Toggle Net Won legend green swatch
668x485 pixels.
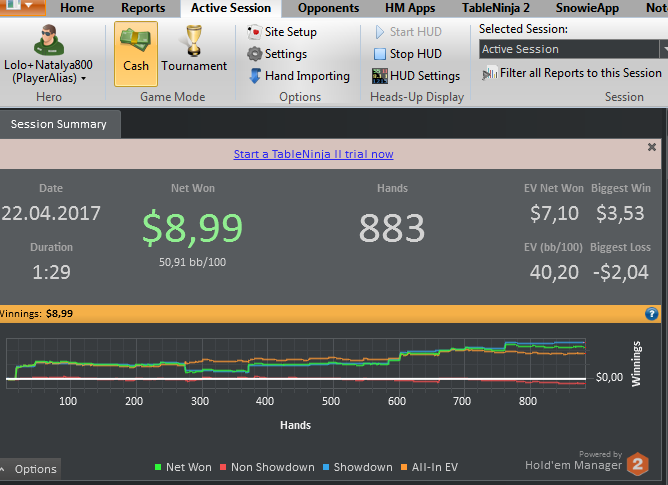pyautogui.click(x=158, y=467)
